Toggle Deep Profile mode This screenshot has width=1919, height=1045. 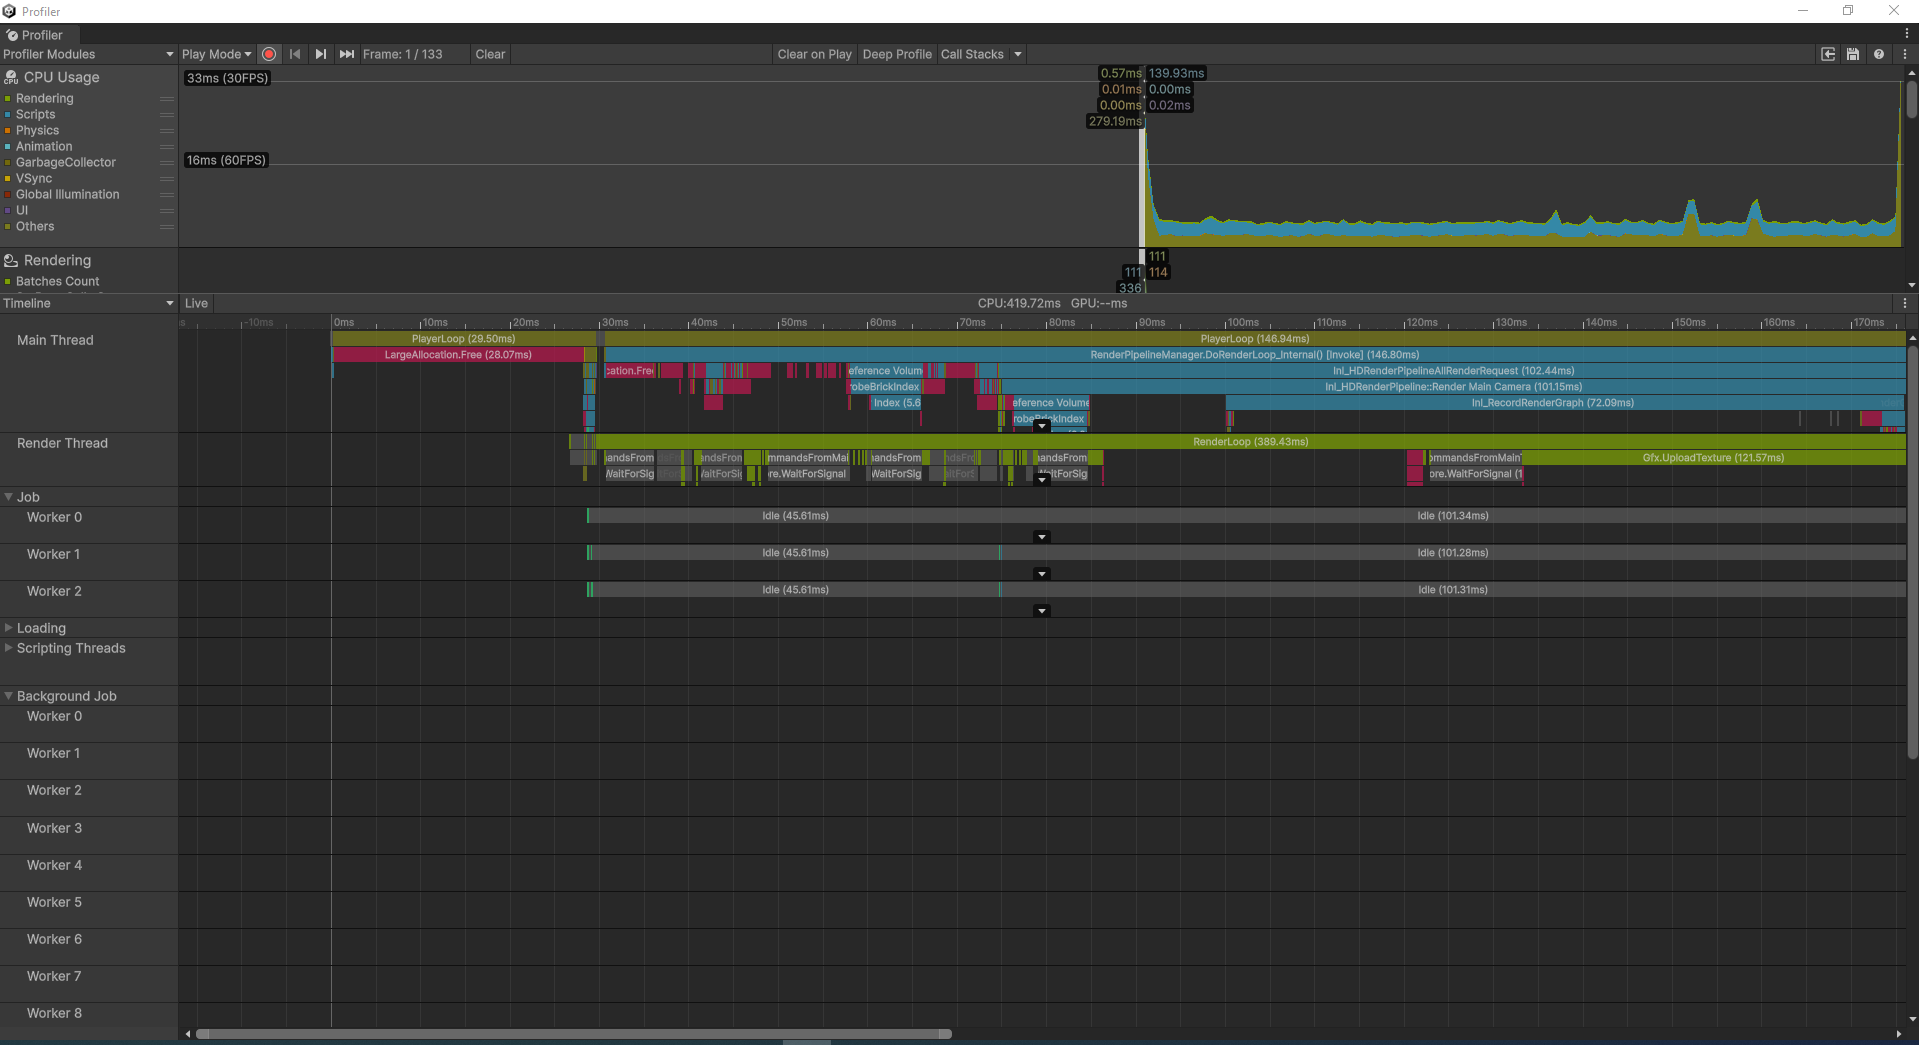click(x=896, y=54)
